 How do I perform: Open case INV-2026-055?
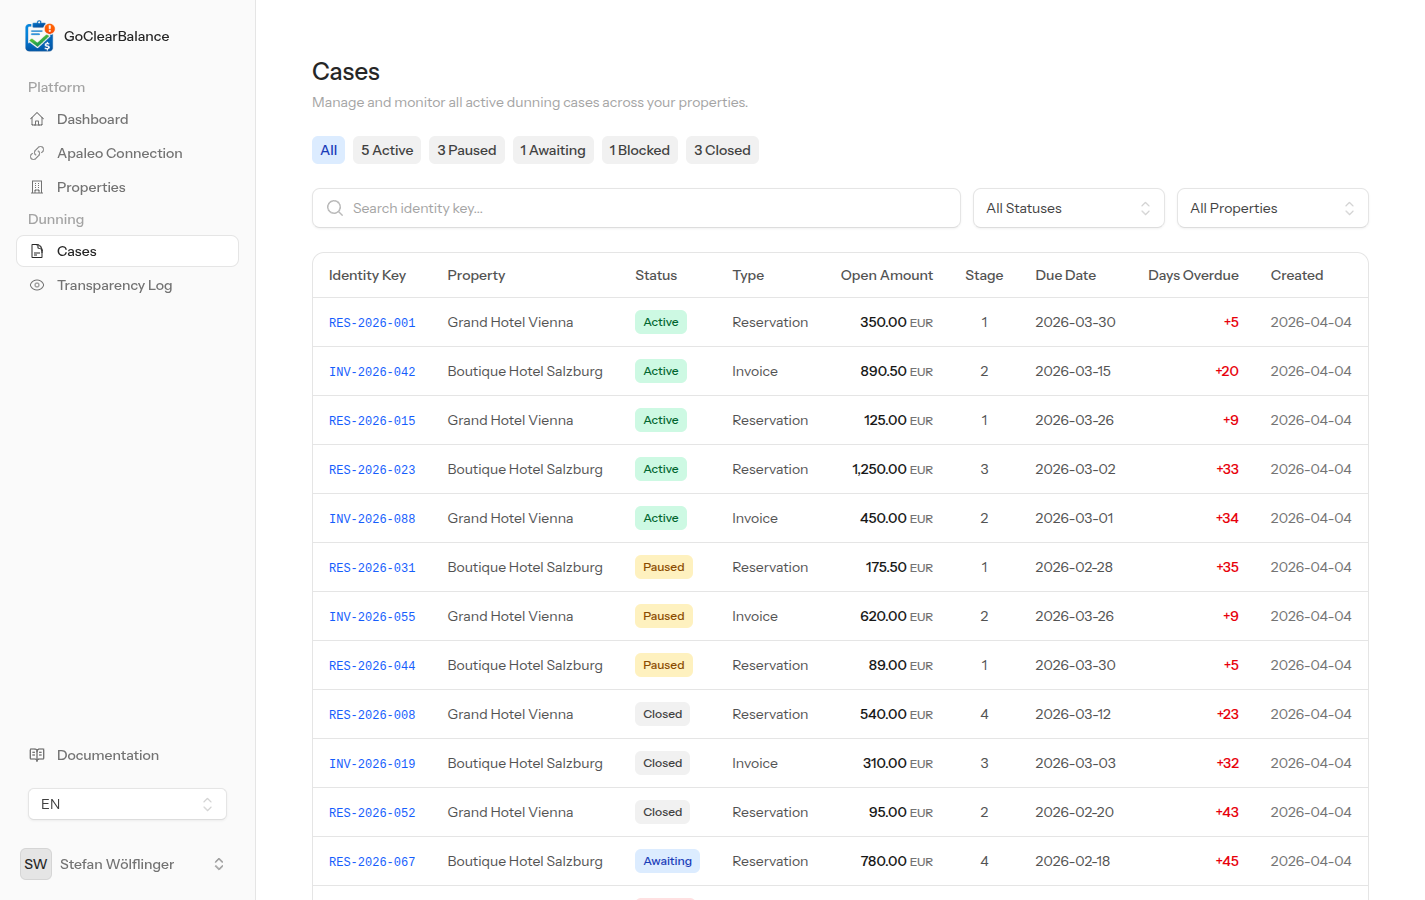pyautogui.click(x=372, y=617)
